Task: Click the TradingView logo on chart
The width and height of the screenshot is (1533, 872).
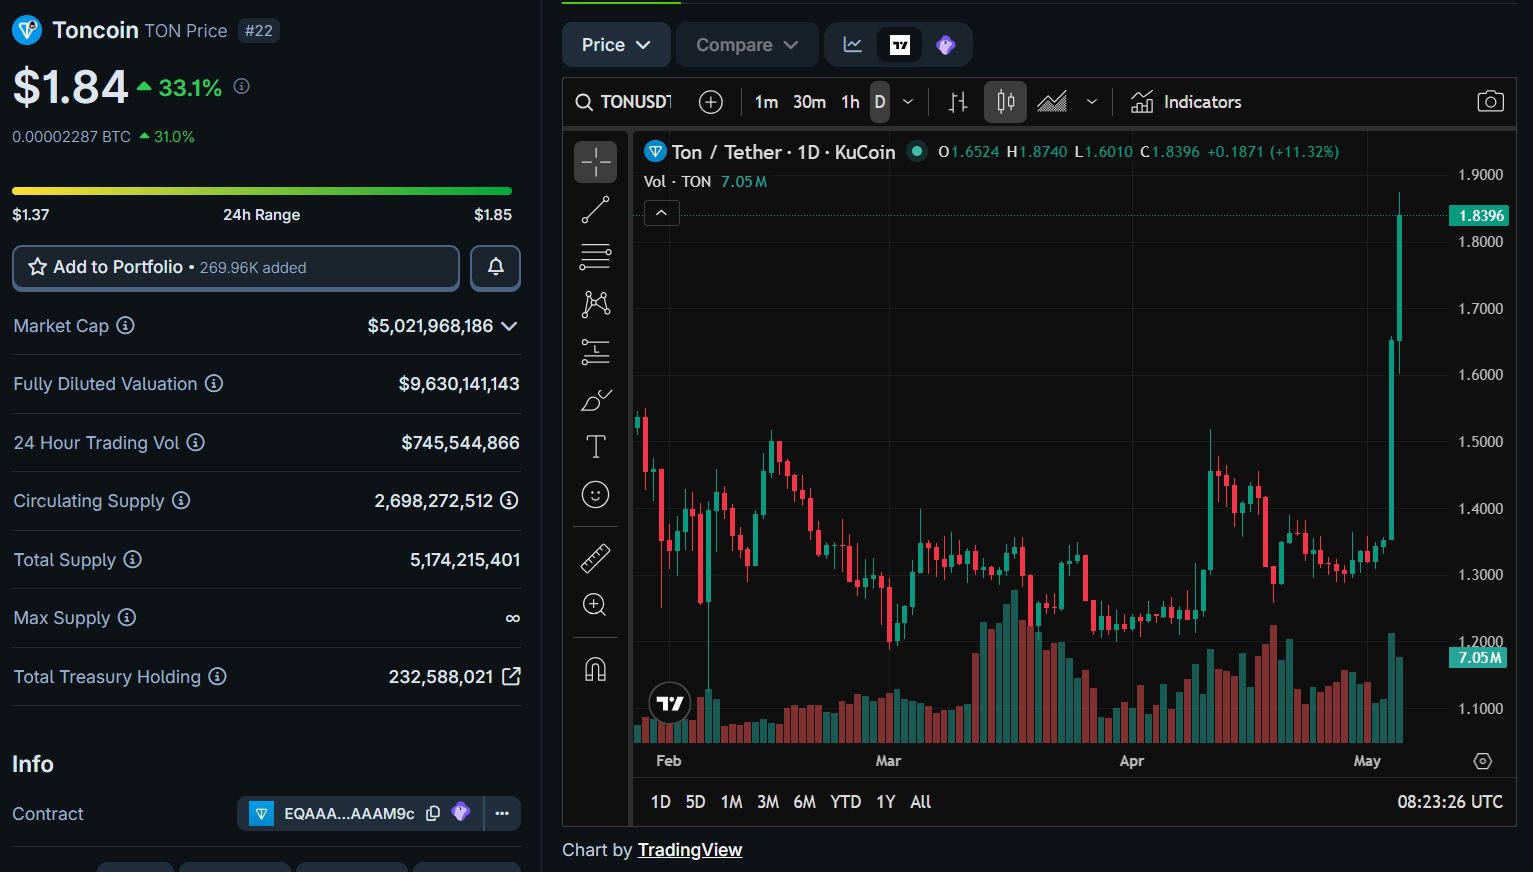Action: (x=670, y=703)
